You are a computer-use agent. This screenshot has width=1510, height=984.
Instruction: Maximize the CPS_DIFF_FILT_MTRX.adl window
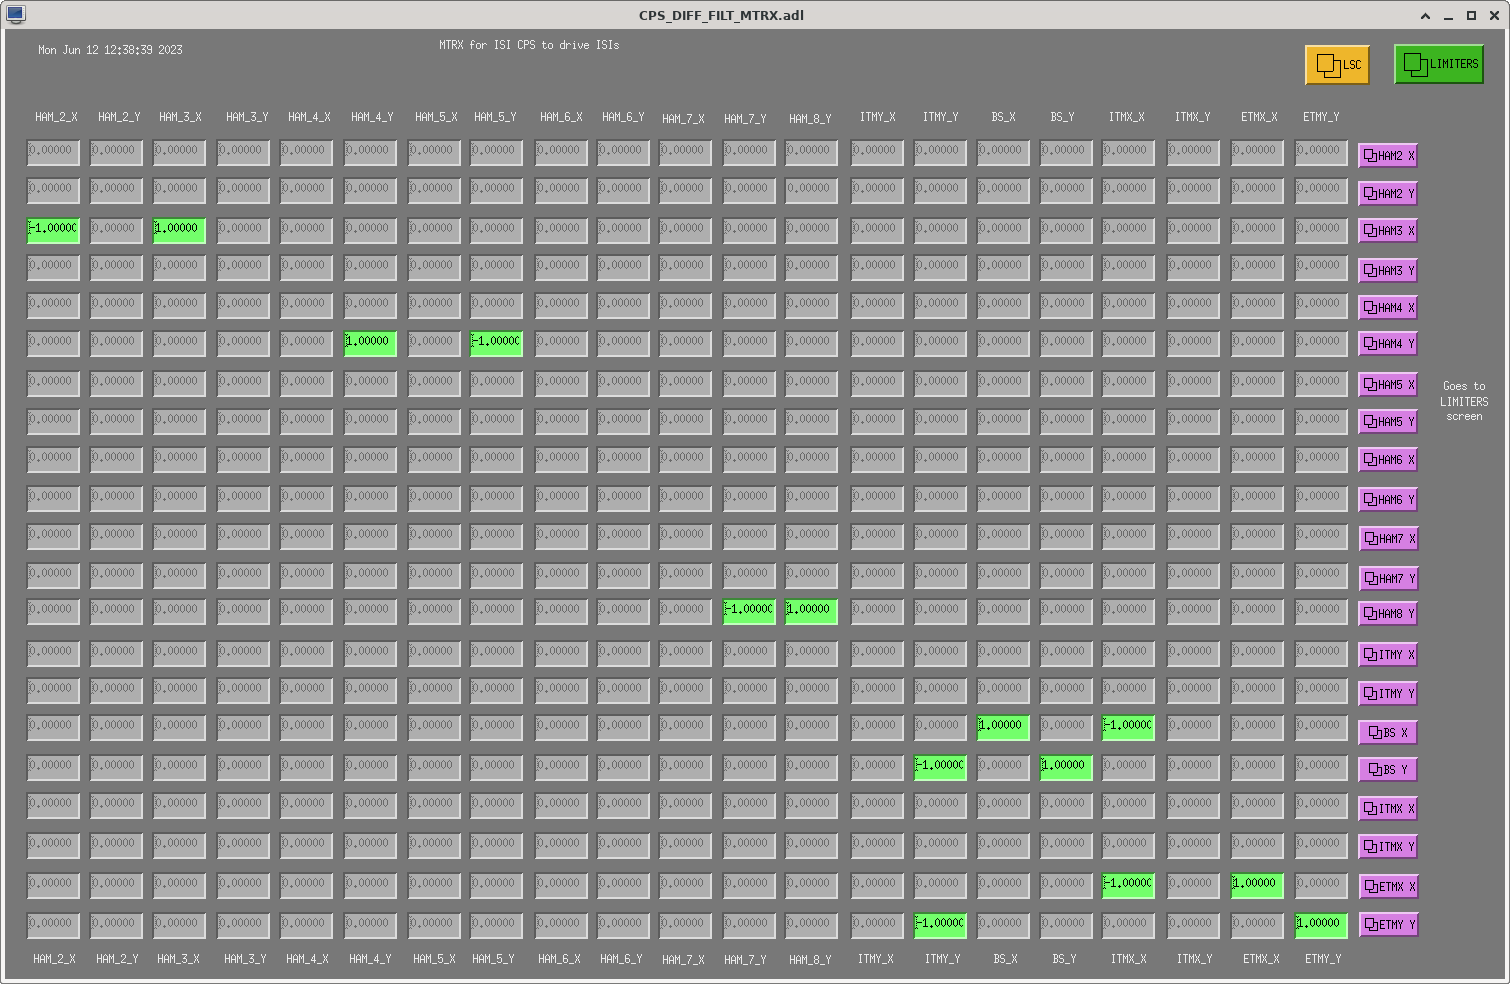[x=1471, y=16]
